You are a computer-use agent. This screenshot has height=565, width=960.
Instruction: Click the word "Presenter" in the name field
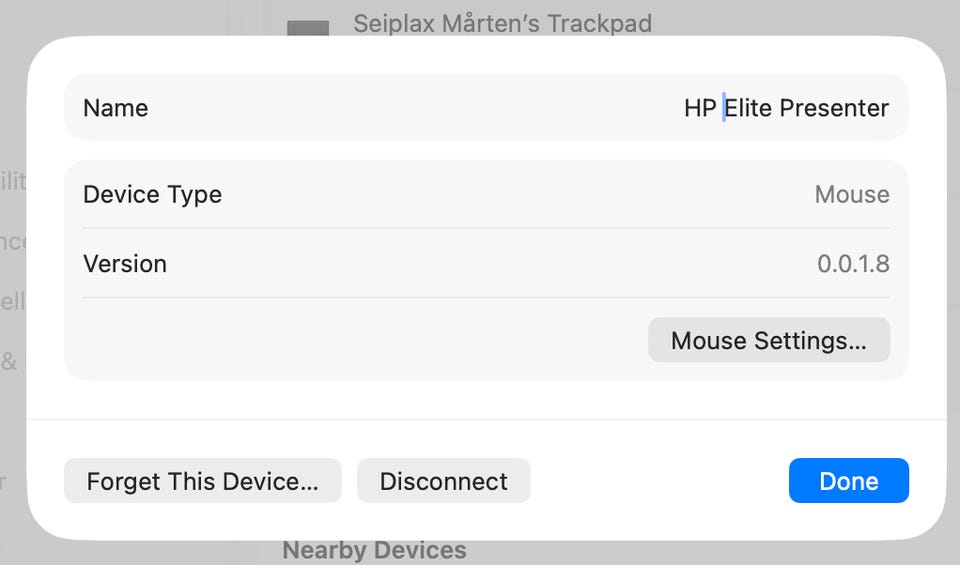834,108
